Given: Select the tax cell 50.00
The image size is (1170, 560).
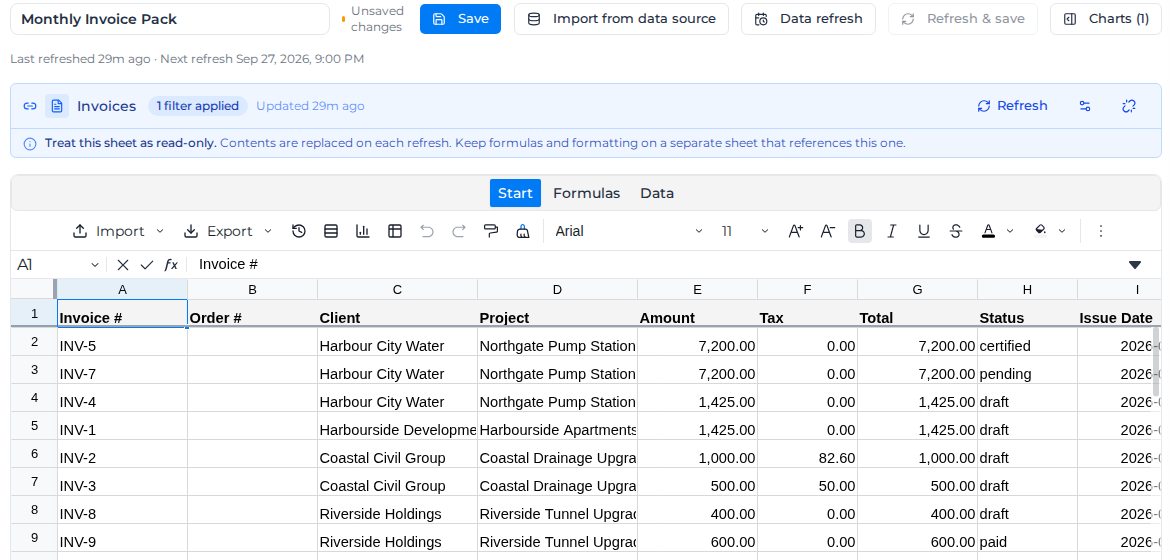Looking at the screenshot, I should tap(807, 482).
